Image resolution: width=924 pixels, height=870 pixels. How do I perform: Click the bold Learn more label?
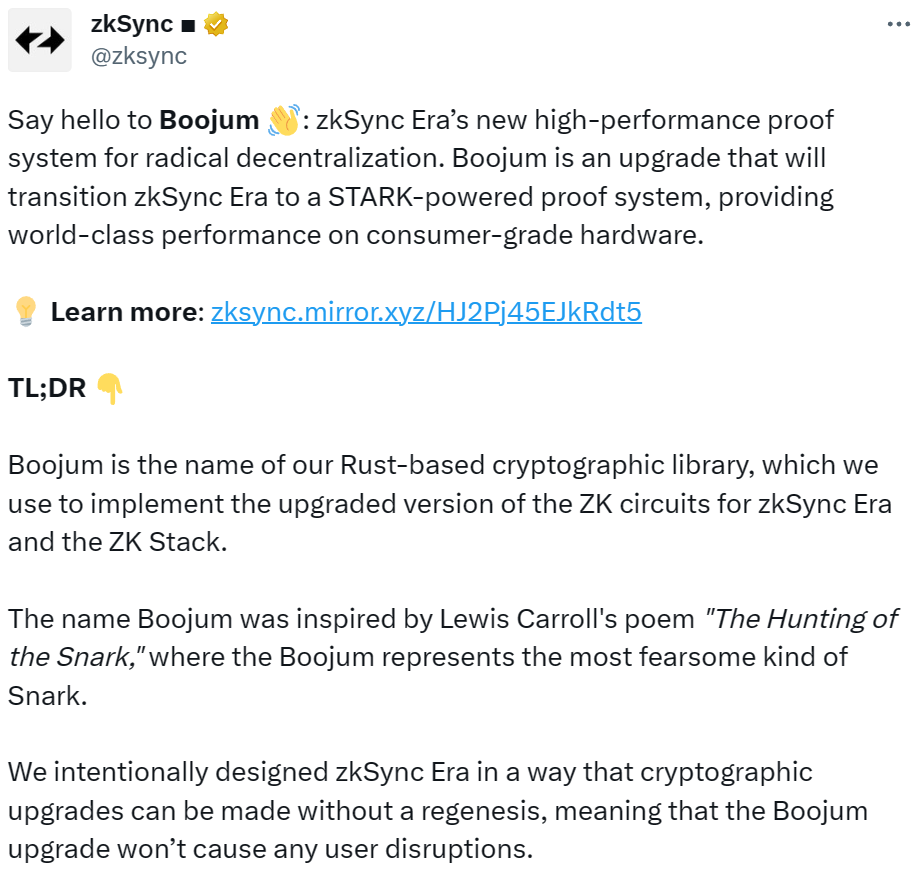[x=127, y=312]
